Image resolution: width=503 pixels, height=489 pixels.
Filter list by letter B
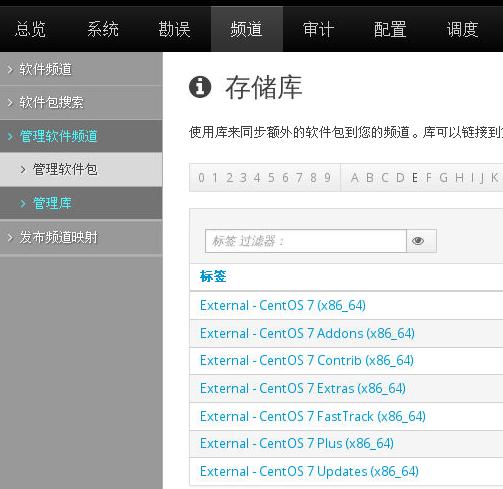[x=370, y=178]
